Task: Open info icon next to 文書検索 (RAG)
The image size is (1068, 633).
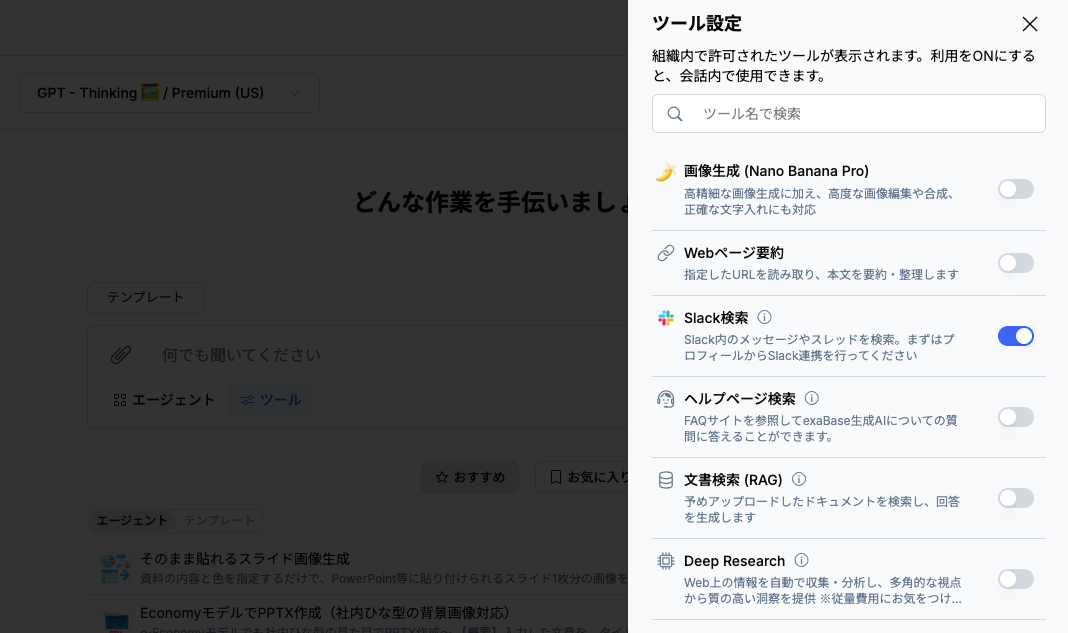Action: tap(799, 479)
